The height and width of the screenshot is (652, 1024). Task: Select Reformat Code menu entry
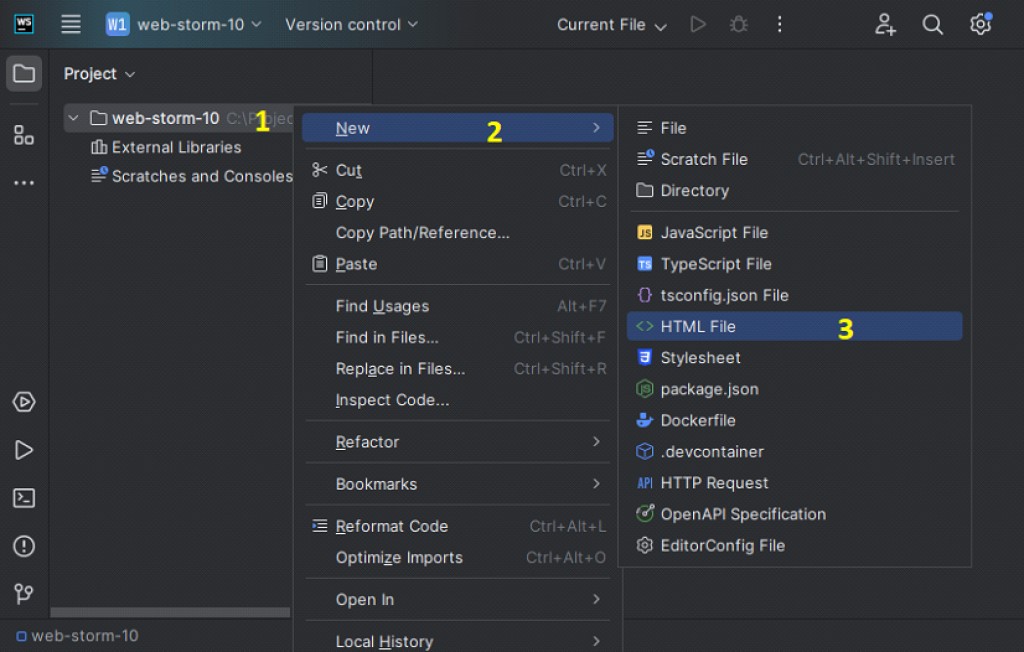457,526
